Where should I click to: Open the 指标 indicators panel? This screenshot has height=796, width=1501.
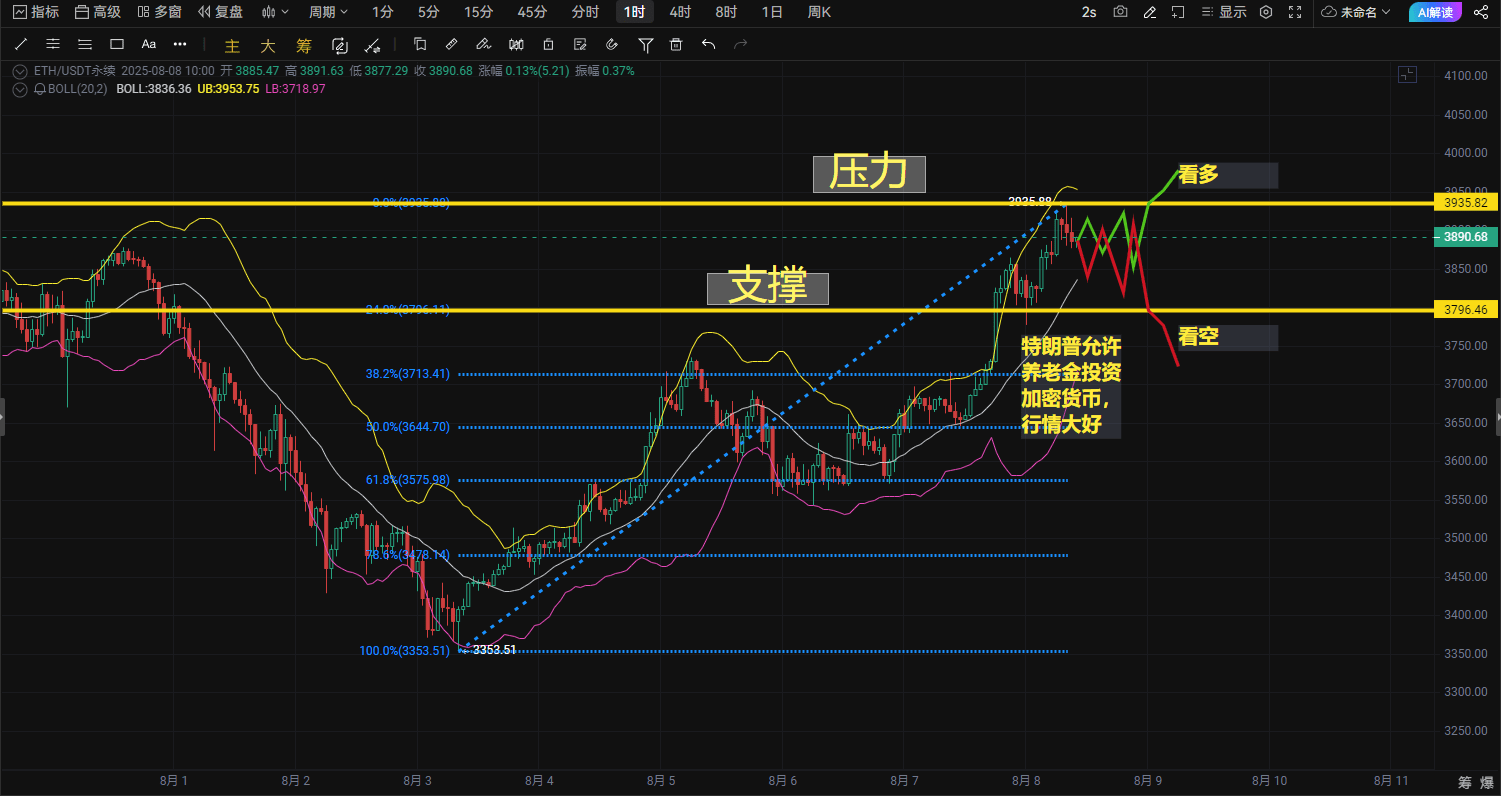[x=35, y=12]
